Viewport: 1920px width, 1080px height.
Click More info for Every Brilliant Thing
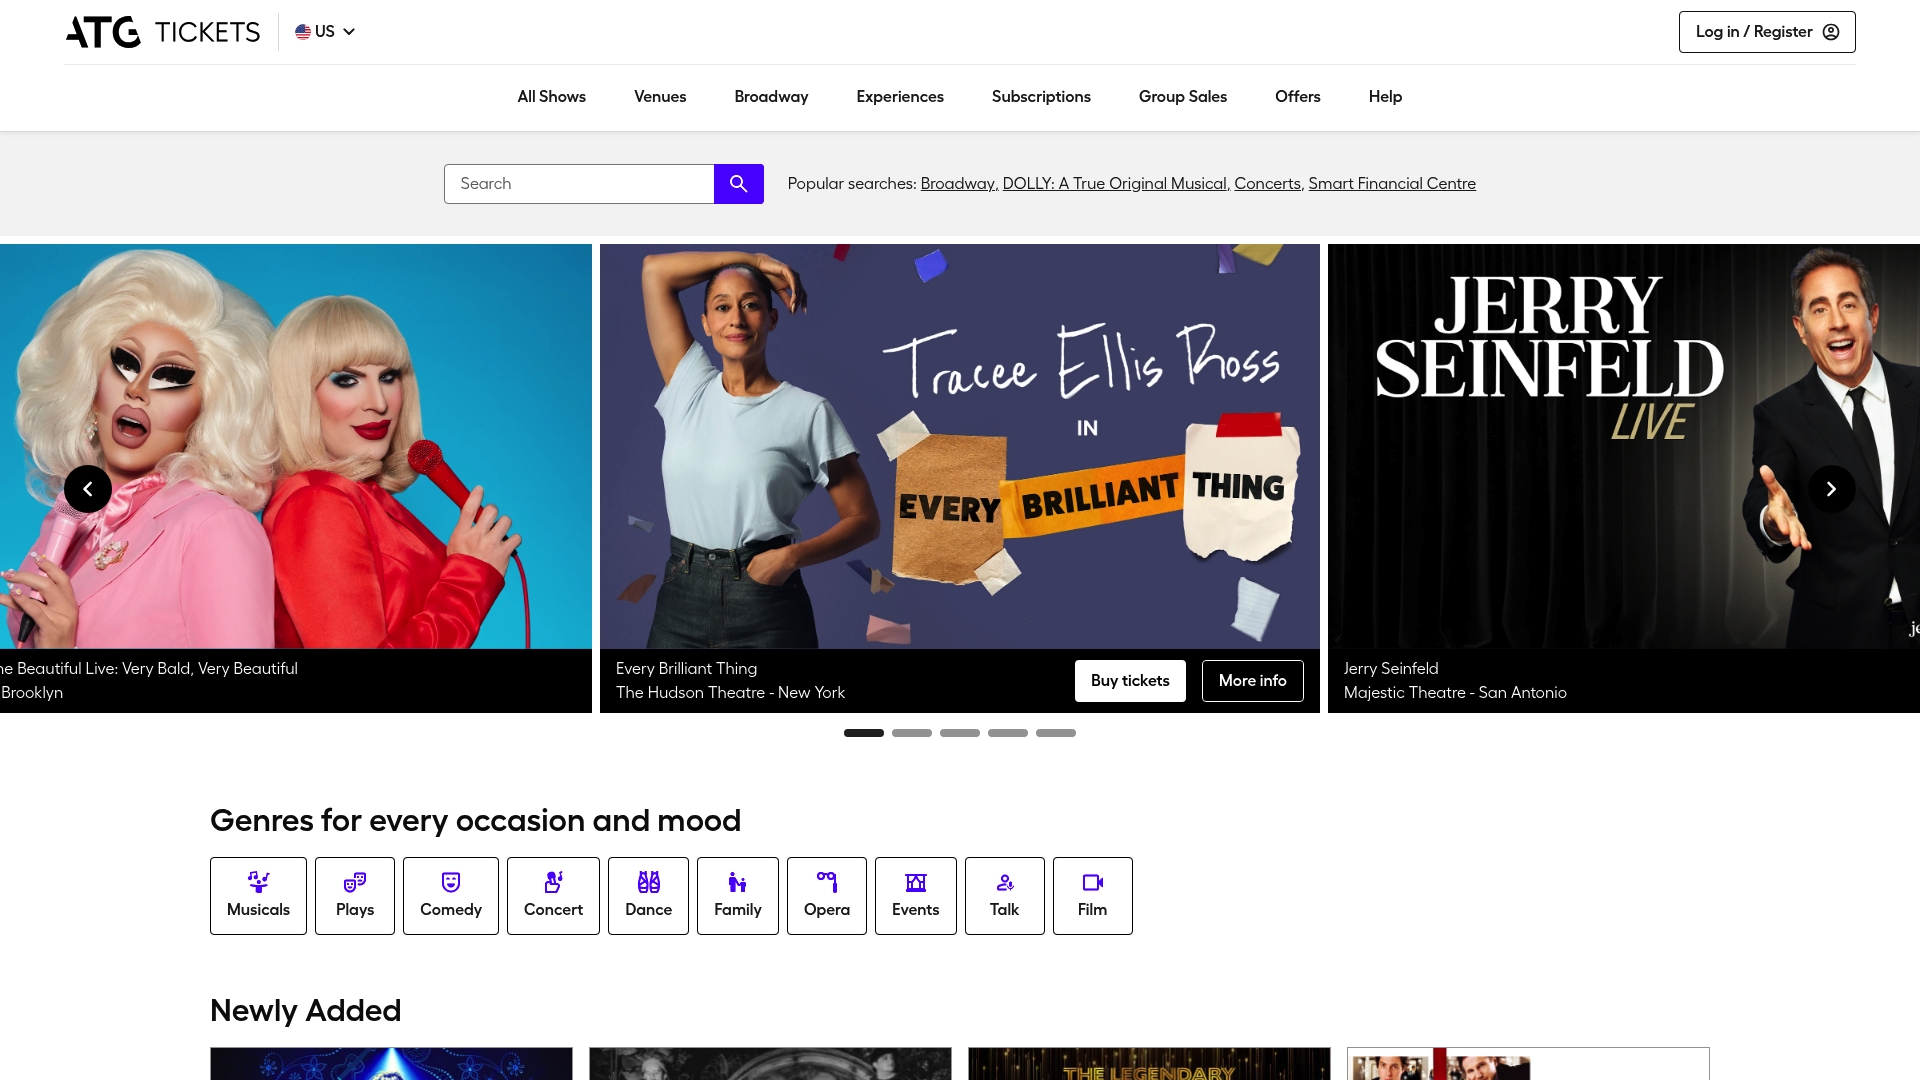1253,681
